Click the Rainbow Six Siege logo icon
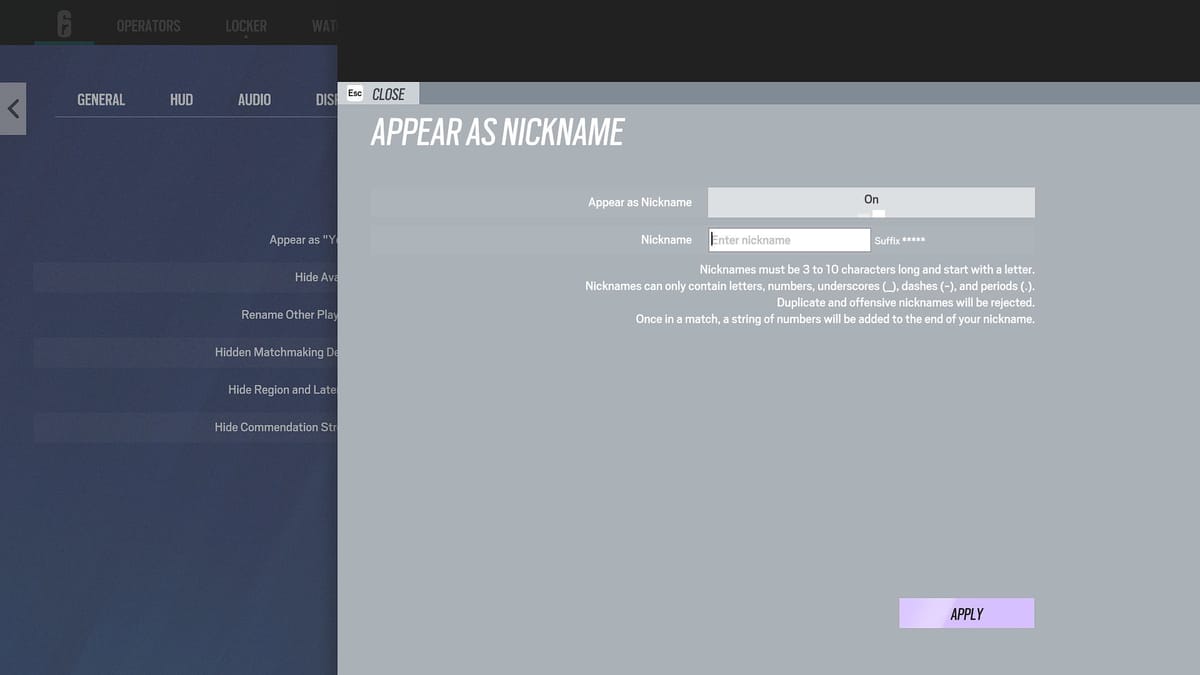 coord(64,24)
